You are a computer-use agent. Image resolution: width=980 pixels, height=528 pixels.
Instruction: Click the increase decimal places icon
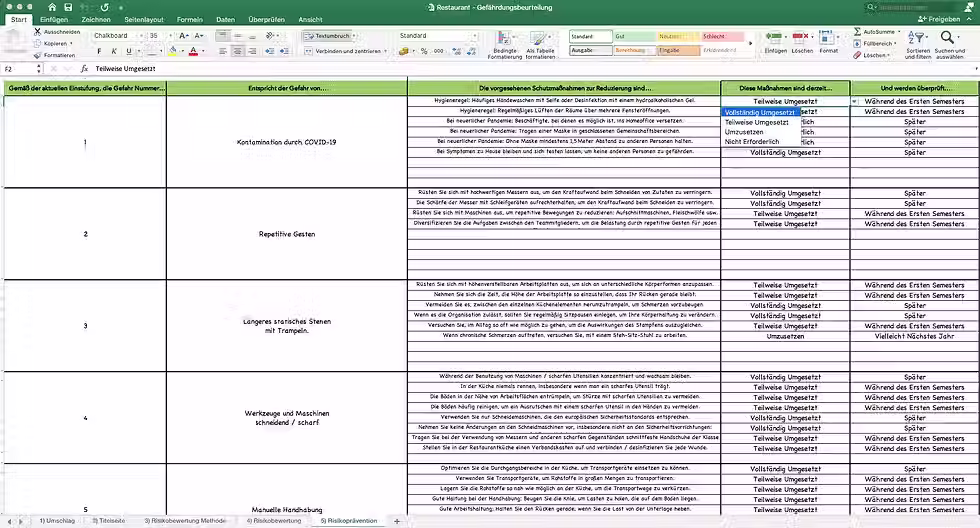(457, 51)
